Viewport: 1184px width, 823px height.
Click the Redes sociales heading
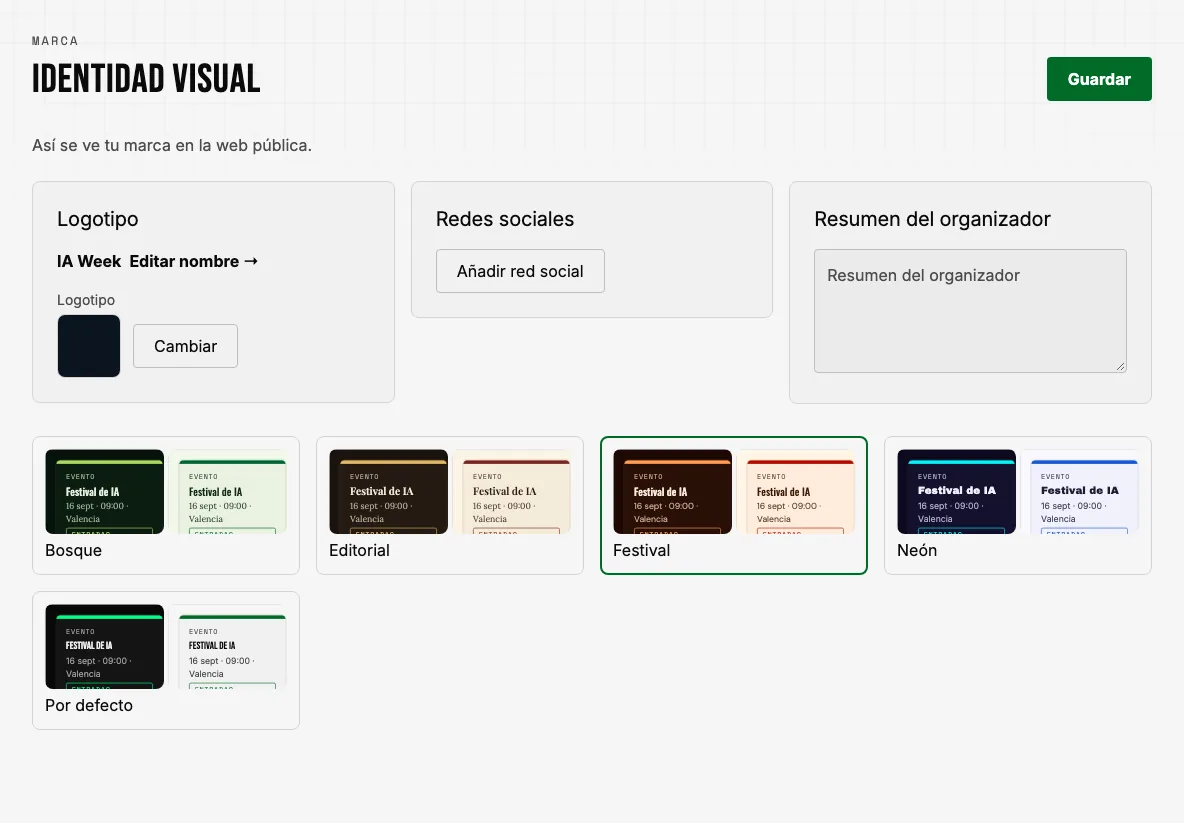click(x=505, y=219)
